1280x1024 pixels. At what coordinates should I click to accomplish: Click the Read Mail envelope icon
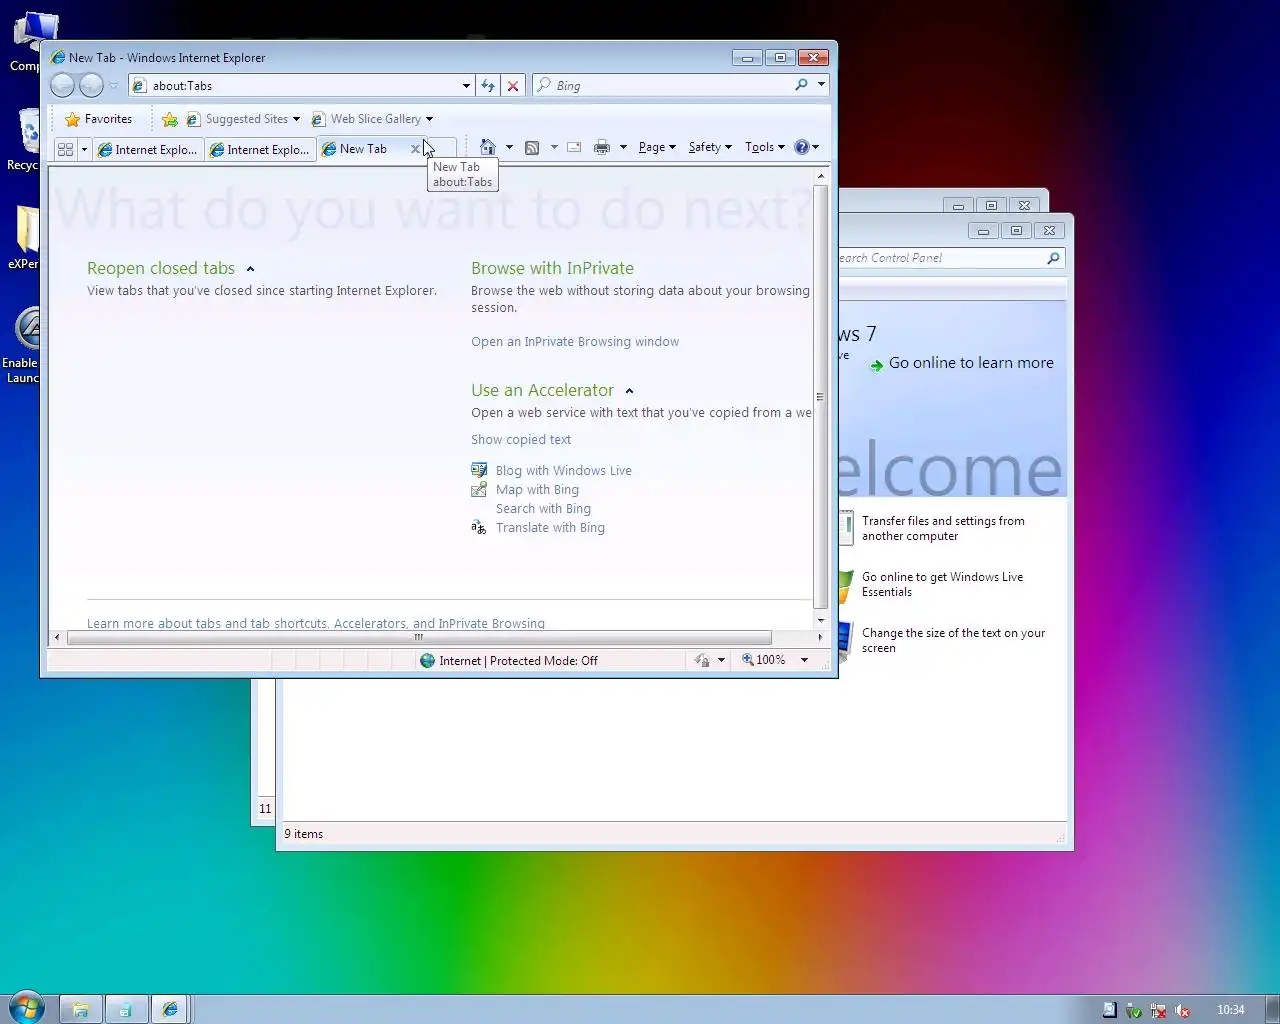(x=574, y=147)
